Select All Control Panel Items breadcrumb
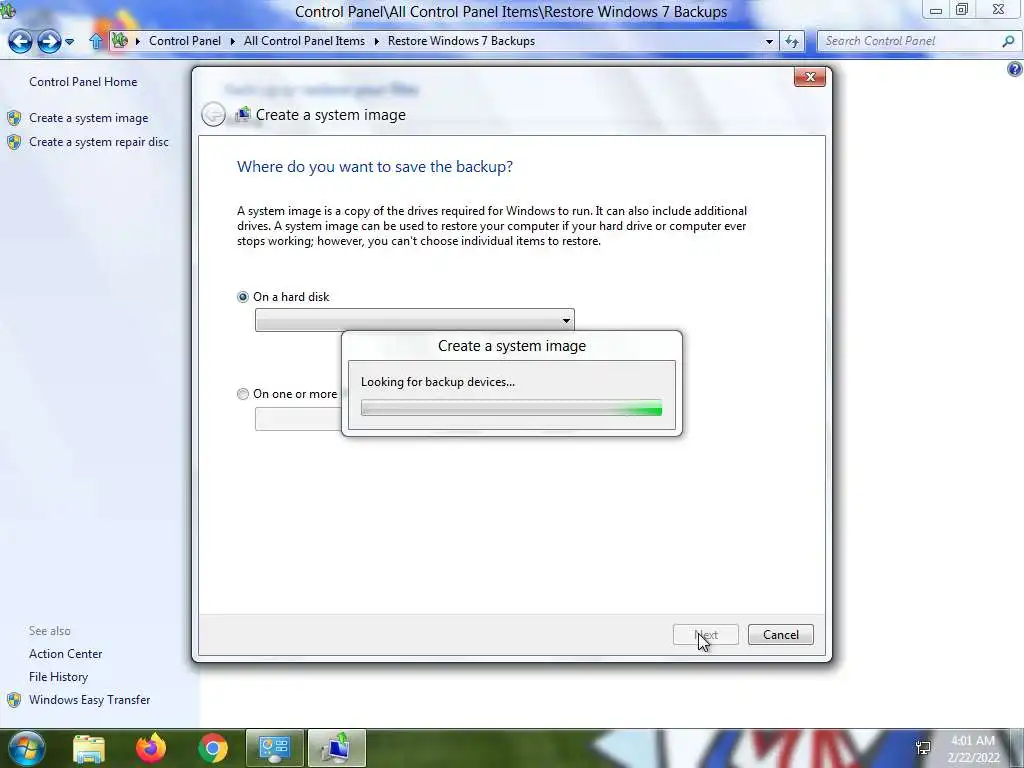1024x768 pixels. coord(304,40)
